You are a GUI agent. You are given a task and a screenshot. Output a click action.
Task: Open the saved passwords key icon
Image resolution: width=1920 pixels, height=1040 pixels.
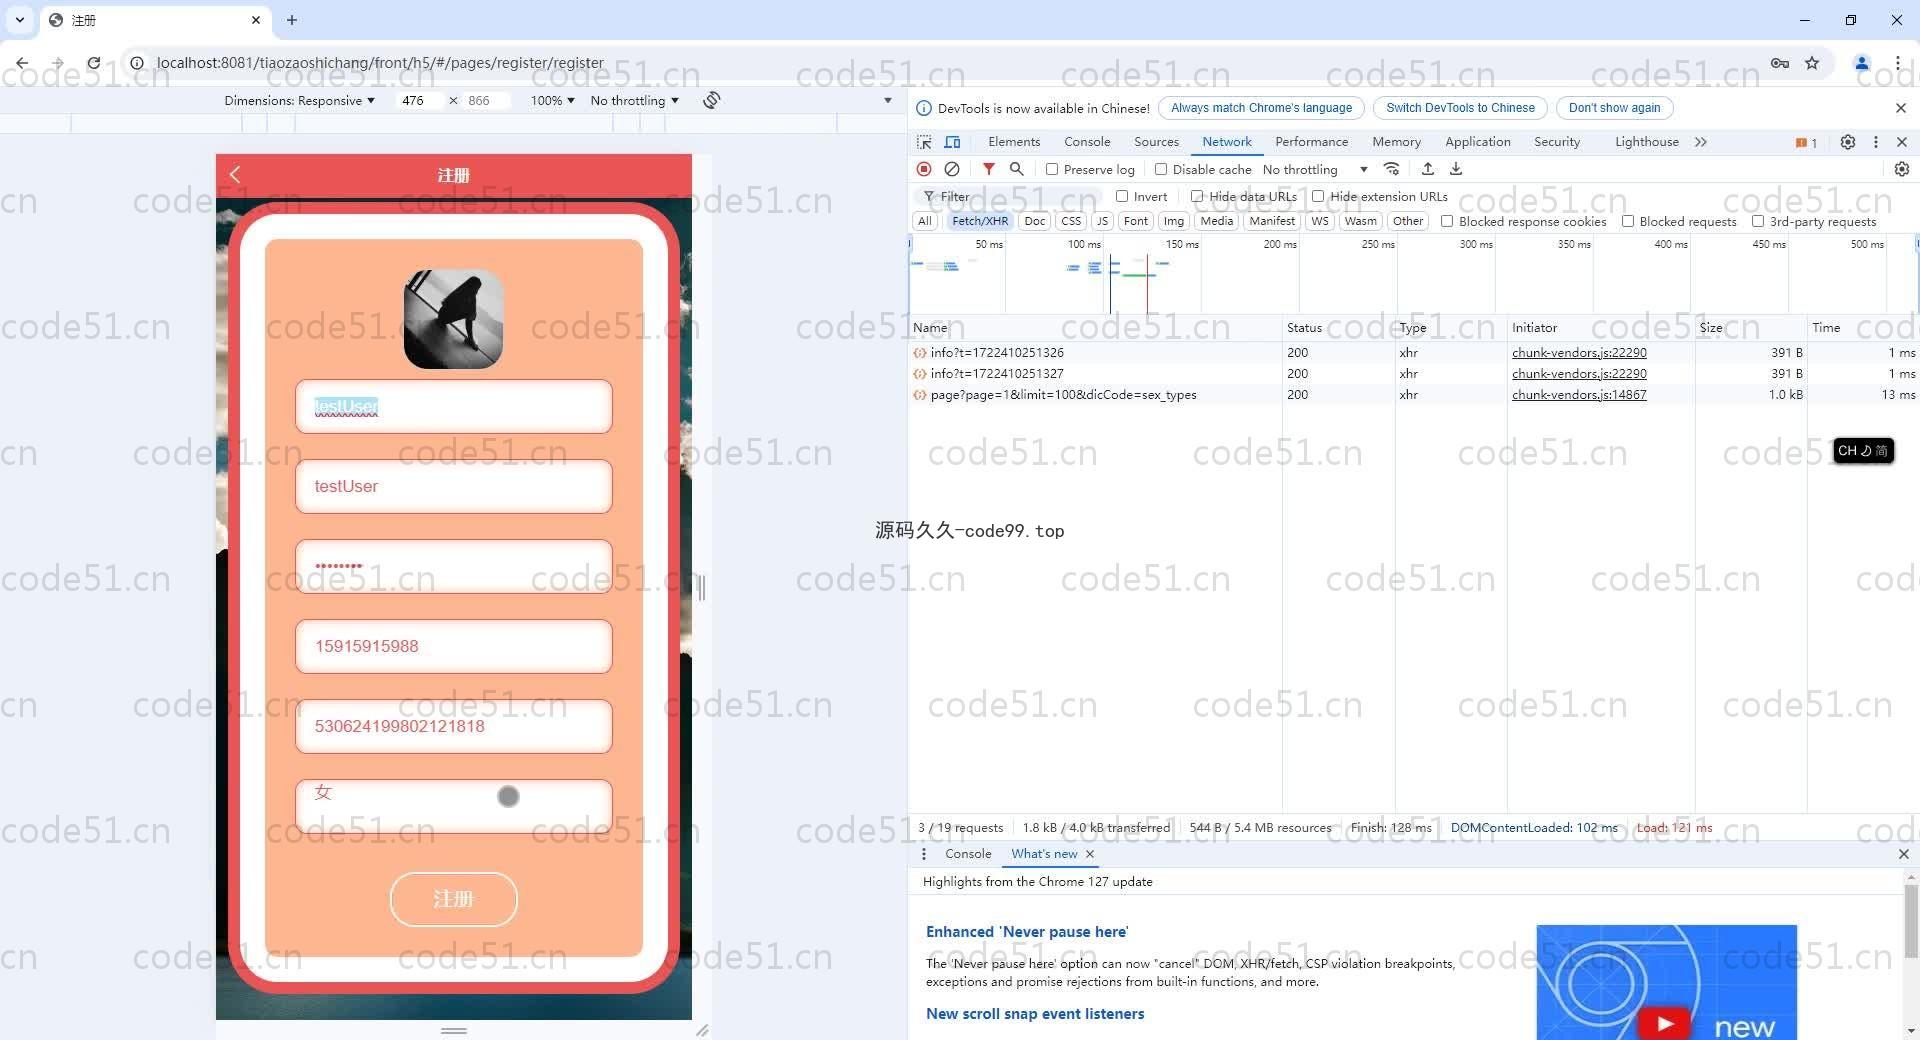click(1780, 63)
